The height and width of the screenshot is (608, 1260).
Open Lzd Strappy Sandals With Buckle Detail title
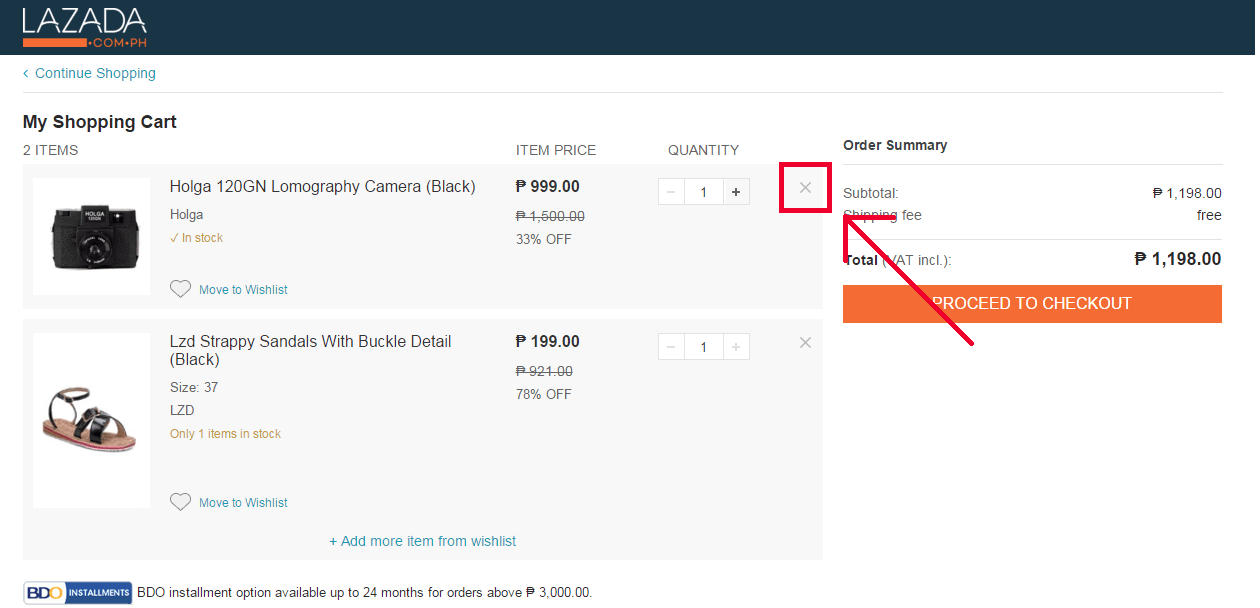311,351
